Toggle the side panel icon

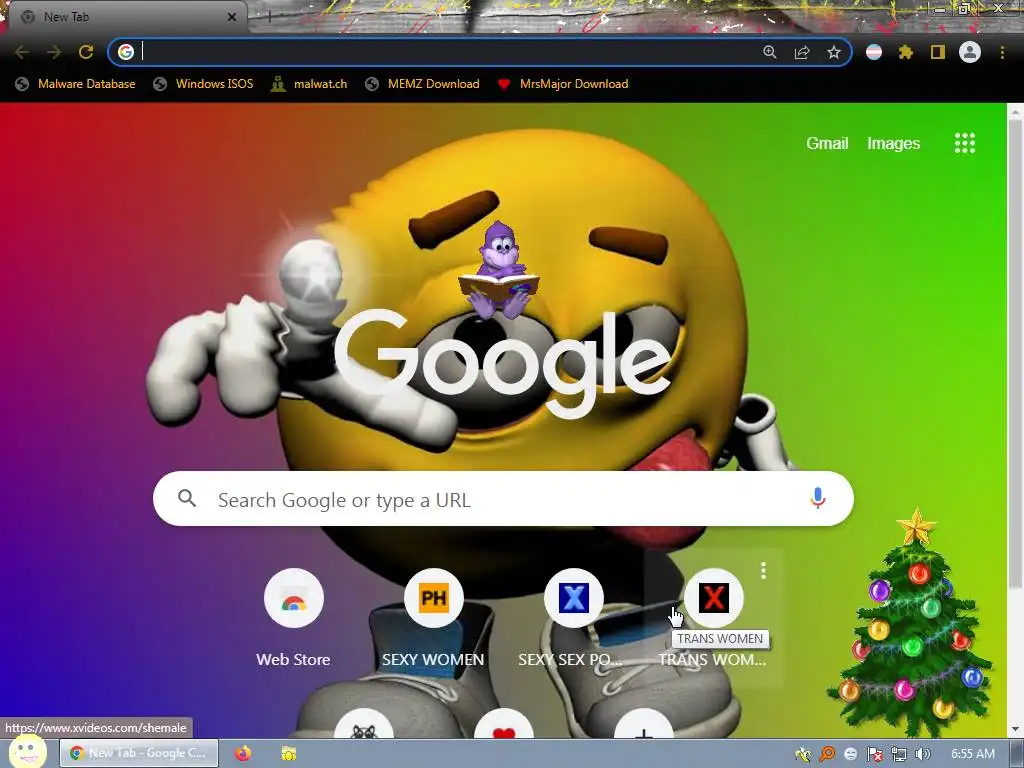(938, 52)
